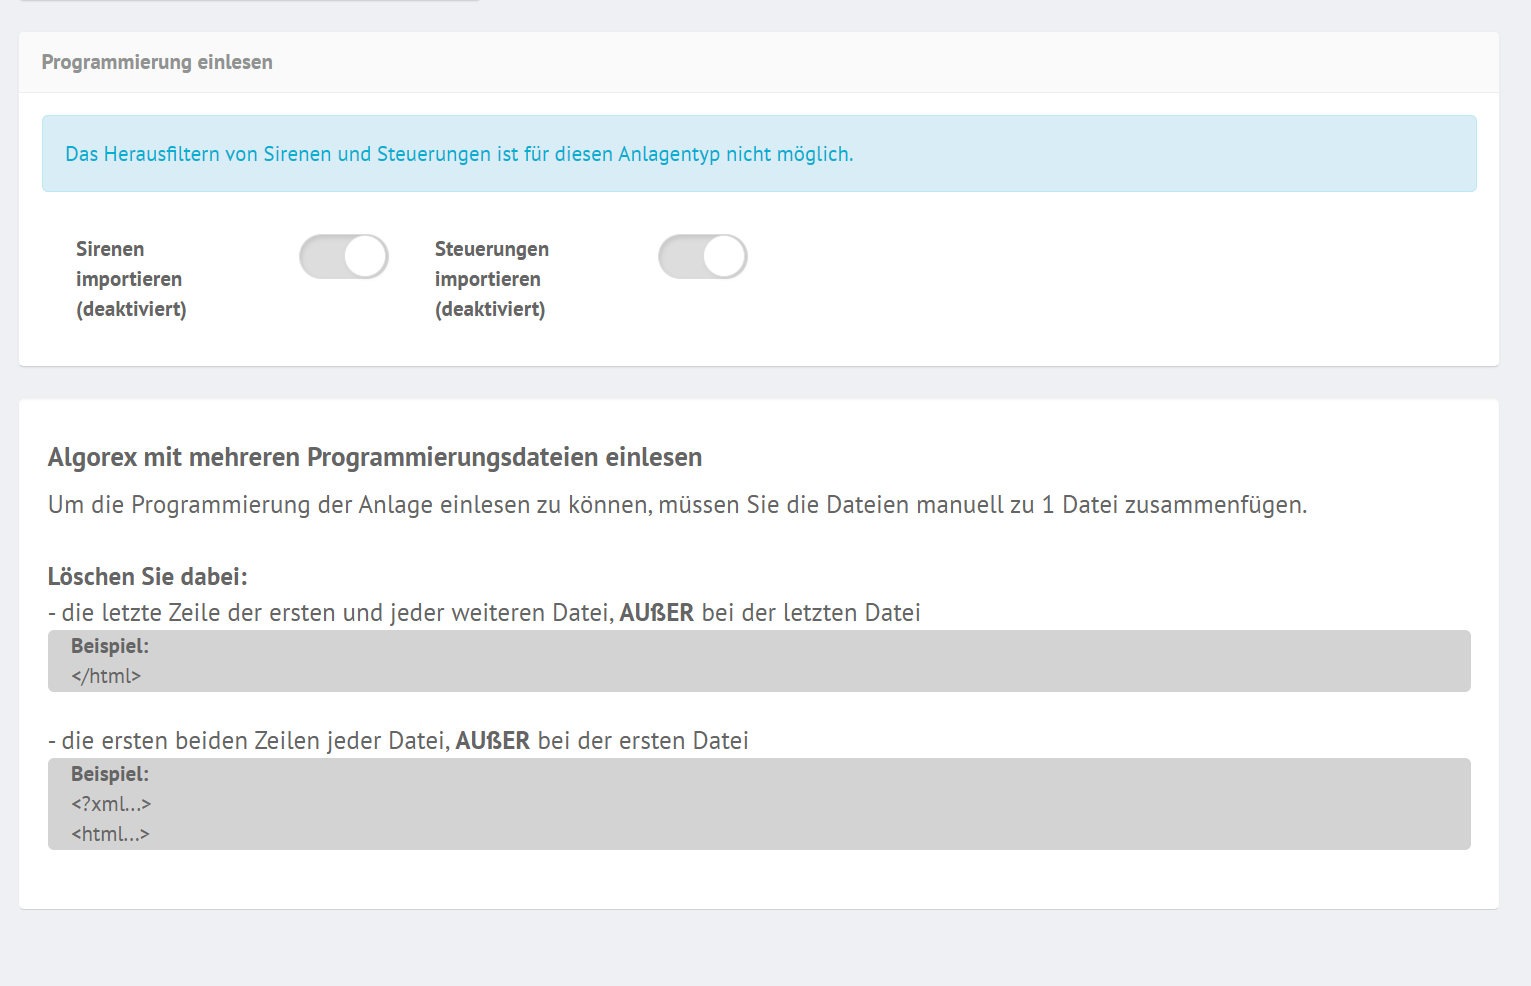Click the line '- die letzte Zeile der ersten'
The height and width of the screenshot is (986, 1531).
click(x=484, y=613)
